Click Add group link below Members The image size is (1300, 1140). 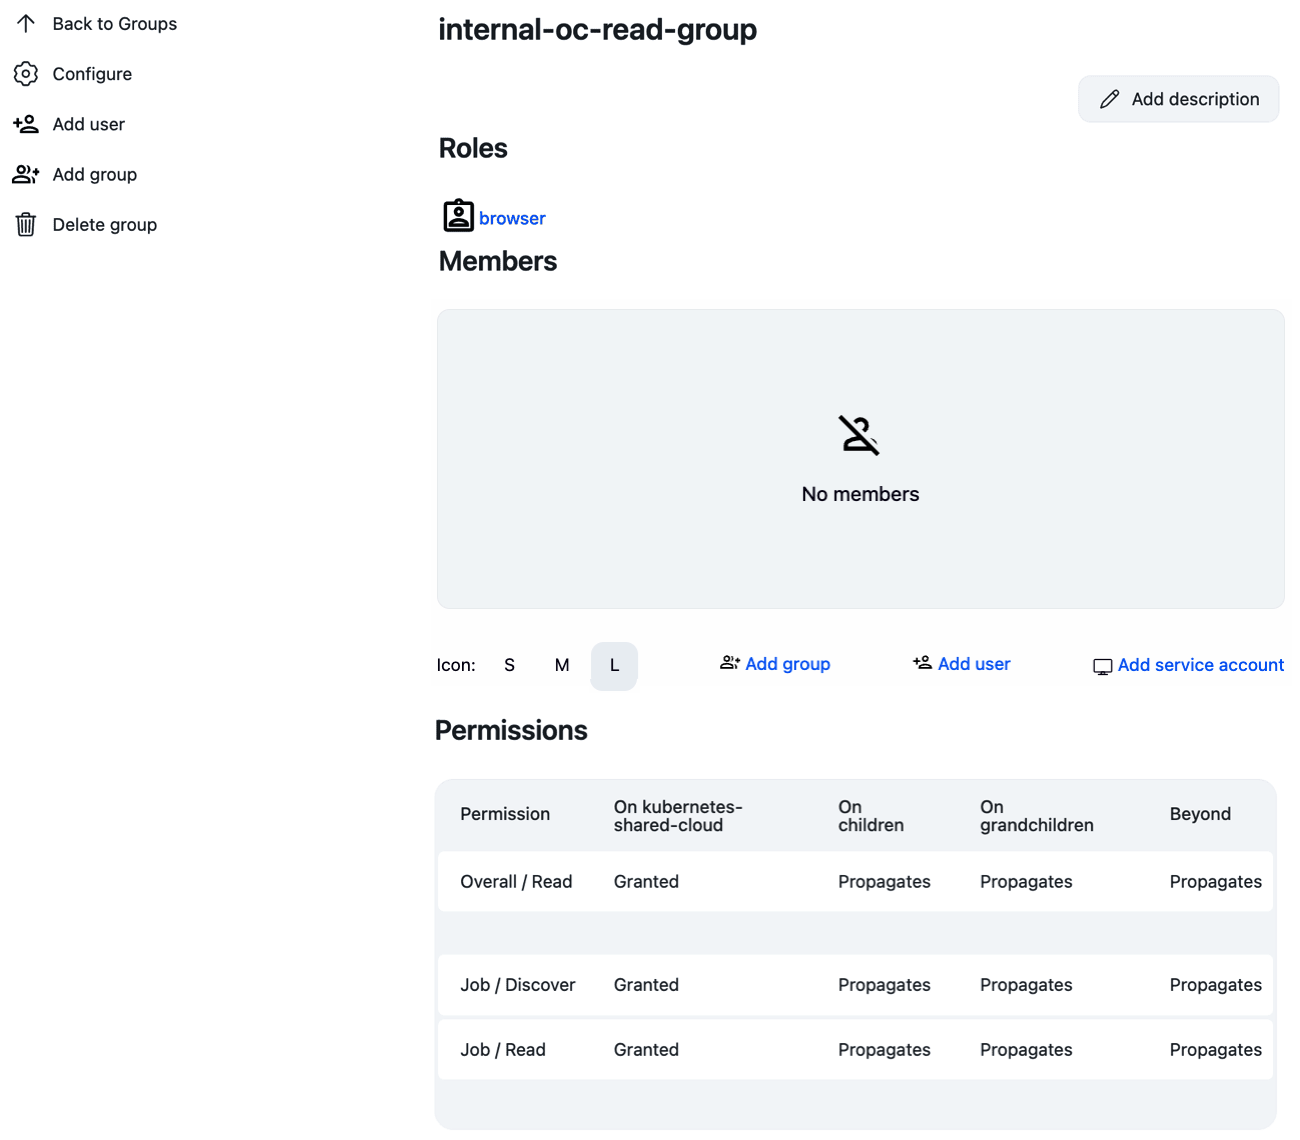[x=787, y=664]
